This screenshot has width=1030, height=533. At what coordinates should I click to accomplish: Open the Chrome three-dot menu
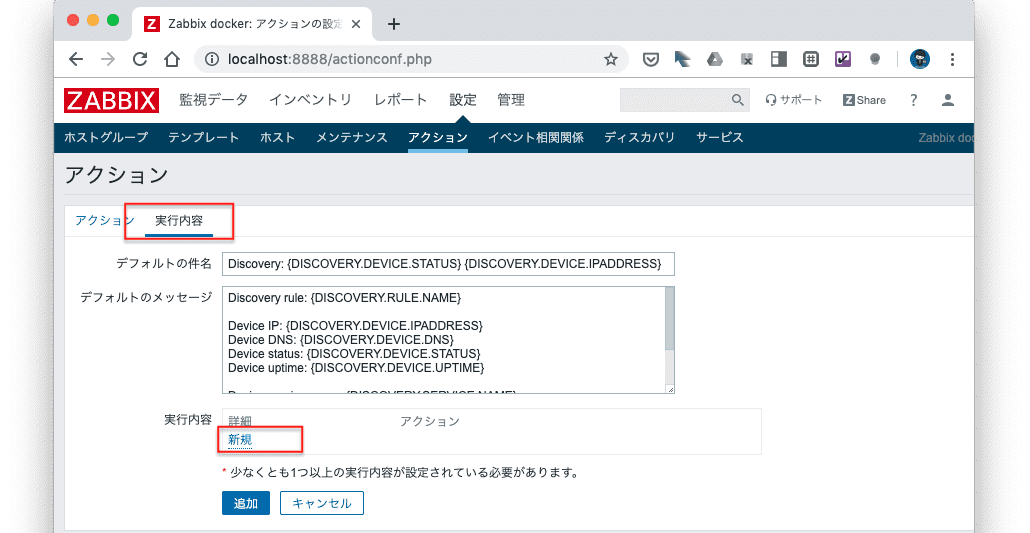(952, 59)
